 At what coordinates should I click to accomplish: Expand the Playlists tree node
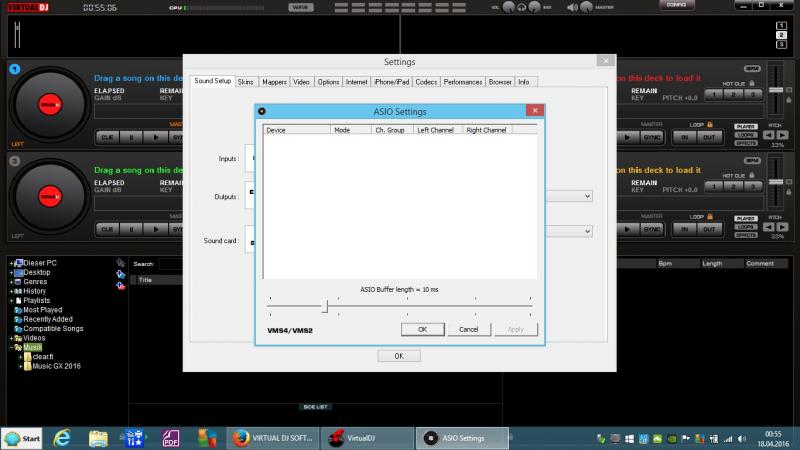pyautogui.click(x=11, y=301)
